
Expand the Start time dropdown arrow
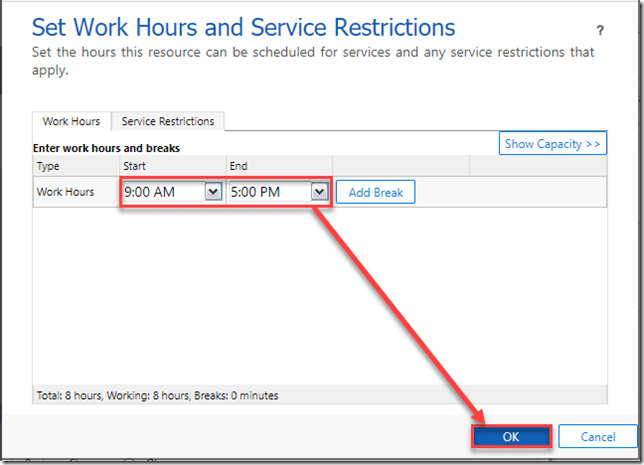point(213,192)
